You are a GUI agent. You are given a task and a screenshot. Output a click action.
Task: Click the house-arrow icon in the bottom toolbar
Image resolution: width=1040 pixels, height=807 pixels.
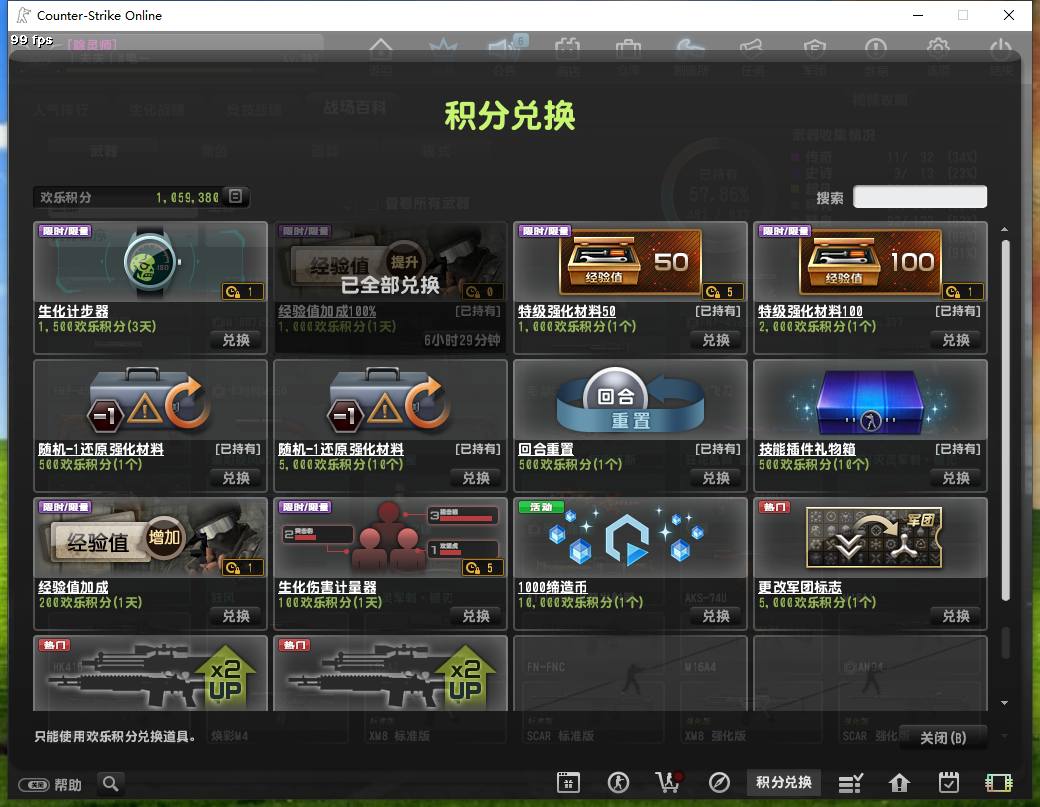tap(899, 783)
